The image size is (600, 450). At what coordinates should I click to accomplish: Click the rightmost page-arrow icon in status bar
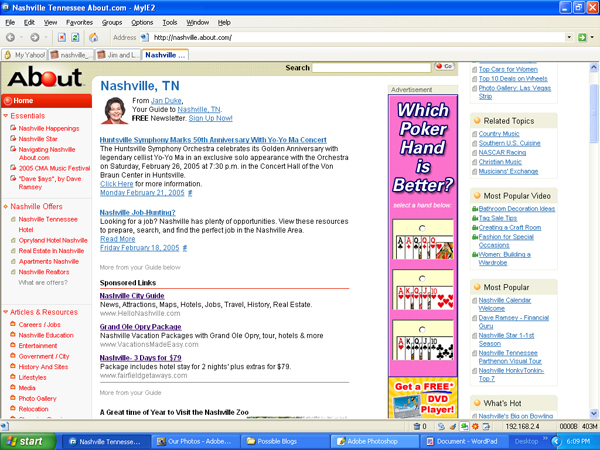486,426
